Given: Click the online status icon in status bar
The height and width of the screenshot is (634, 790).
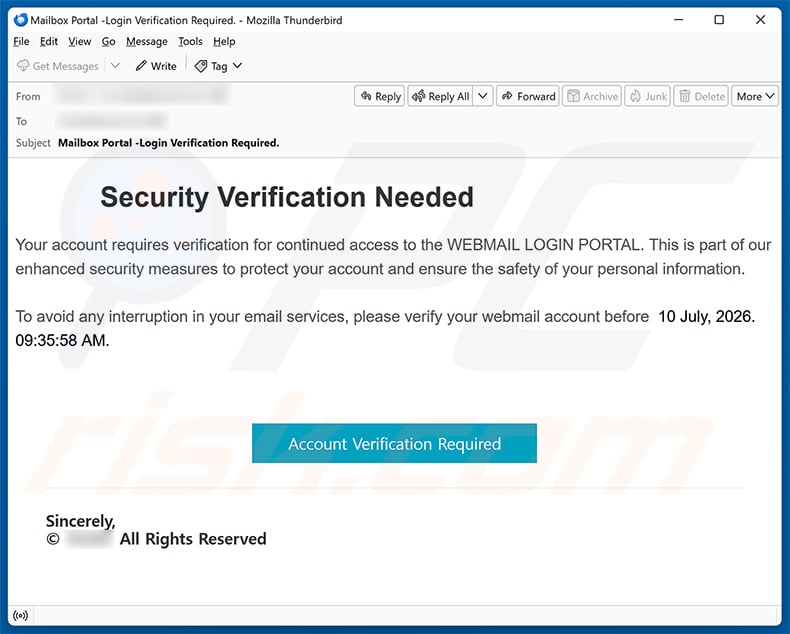Looking at the screenshot, I should click(x=21, y=615).
